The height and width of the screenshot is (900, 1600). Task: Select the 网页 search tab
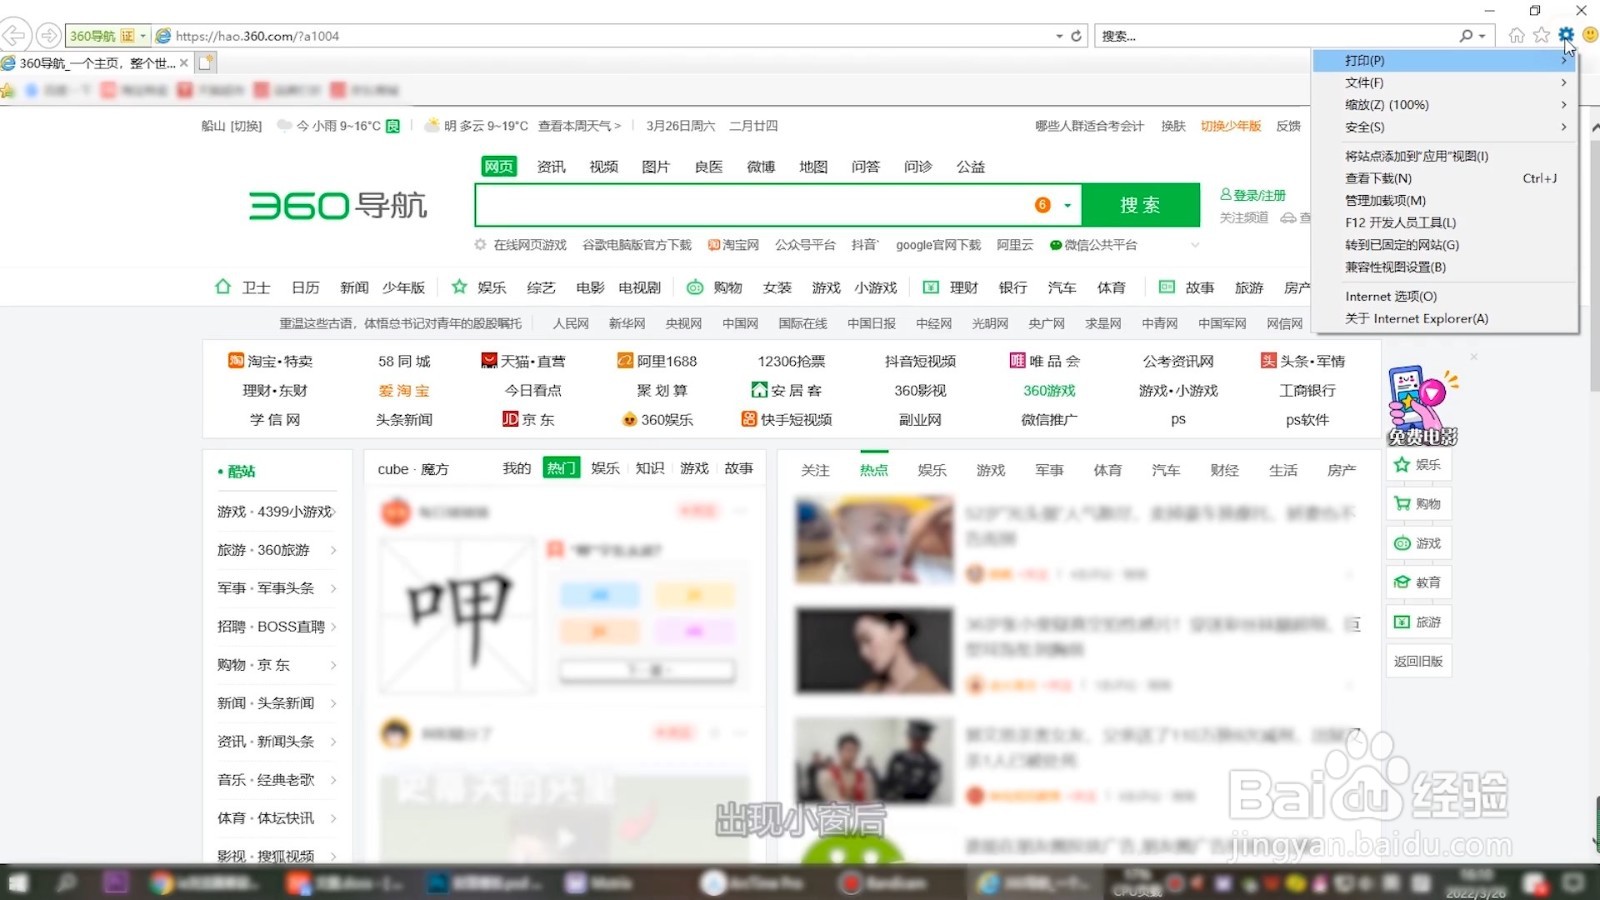[x=499, y=166]
